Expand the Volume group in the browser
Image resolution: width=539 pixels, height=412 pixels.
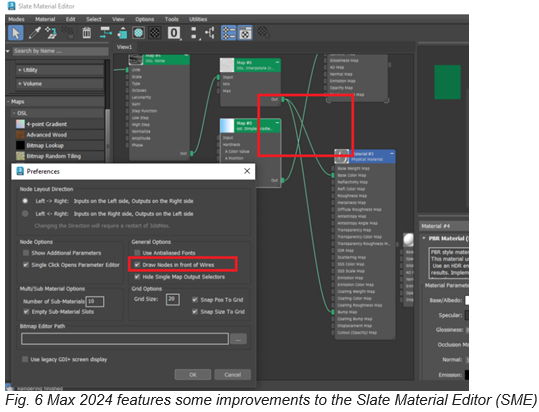(60, 84)
